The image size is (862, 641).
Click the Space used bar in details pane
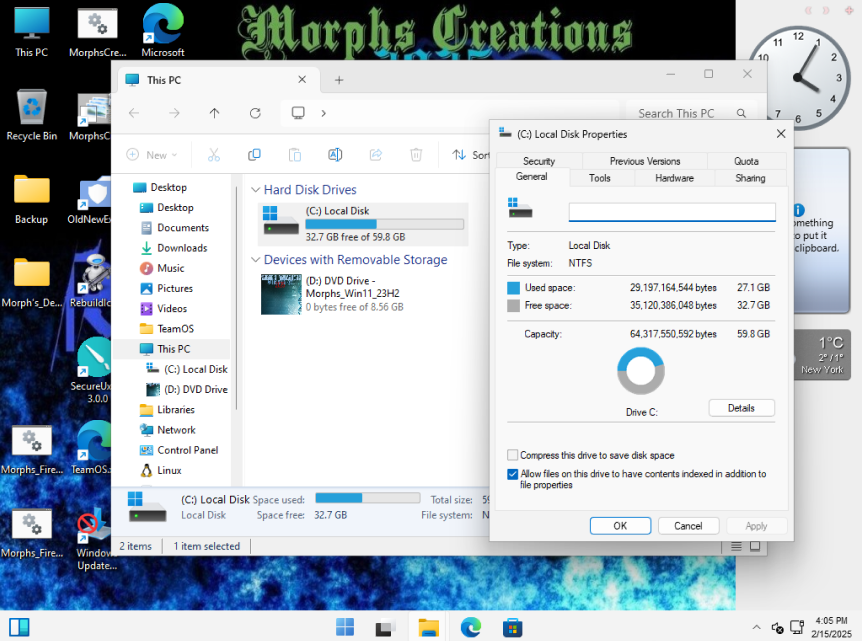click(x=368, y=498)
